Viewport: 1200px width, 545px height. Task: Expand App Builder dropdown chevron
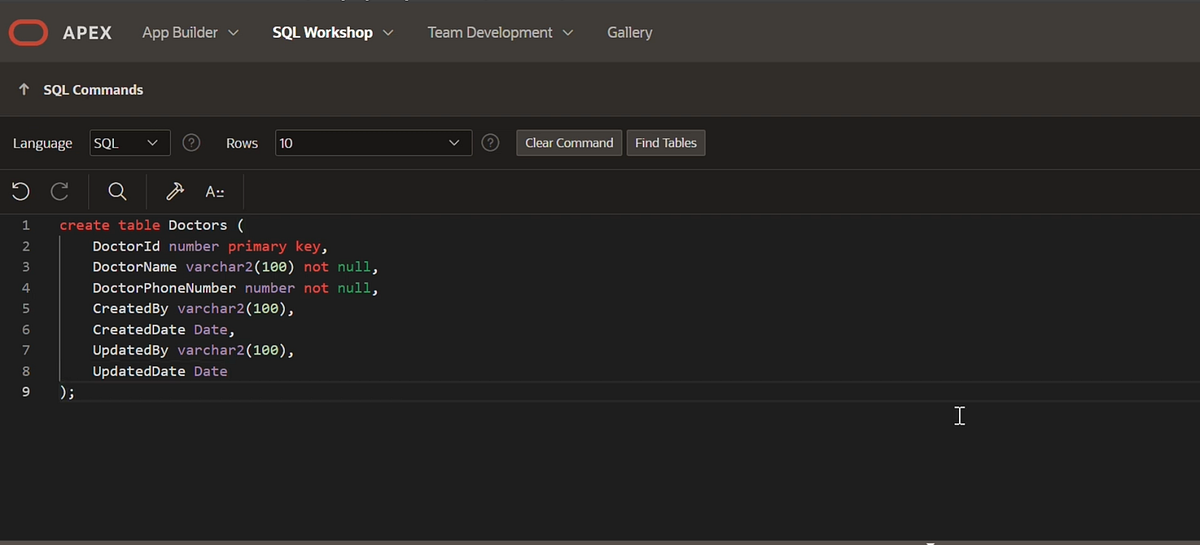pos(234,33)
